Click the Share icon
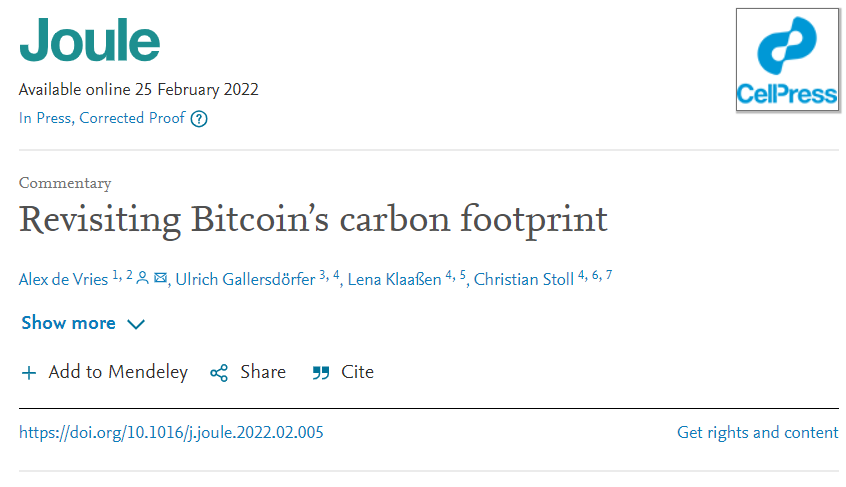 [x=219, y=373]
